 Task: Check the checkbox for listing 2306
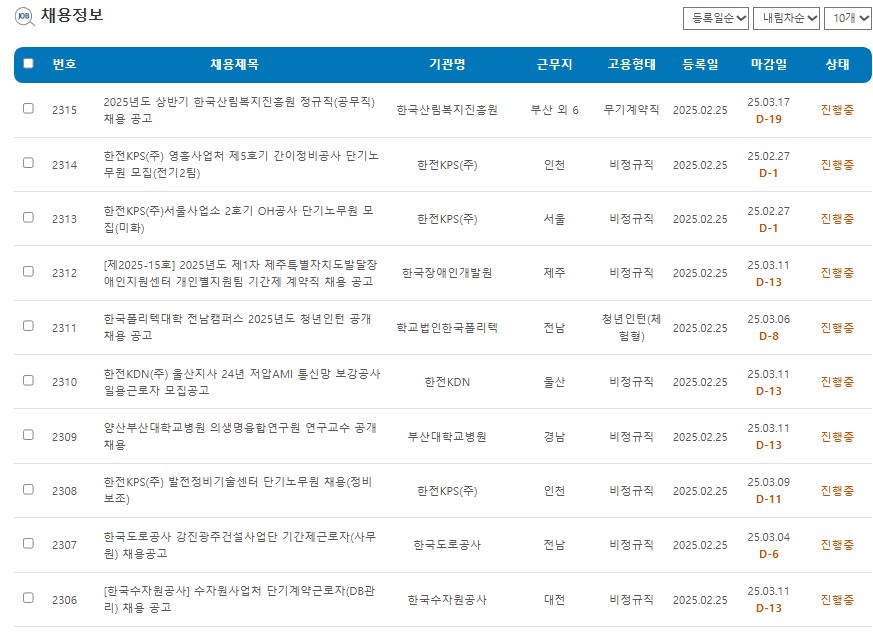(x=27, y=598)
